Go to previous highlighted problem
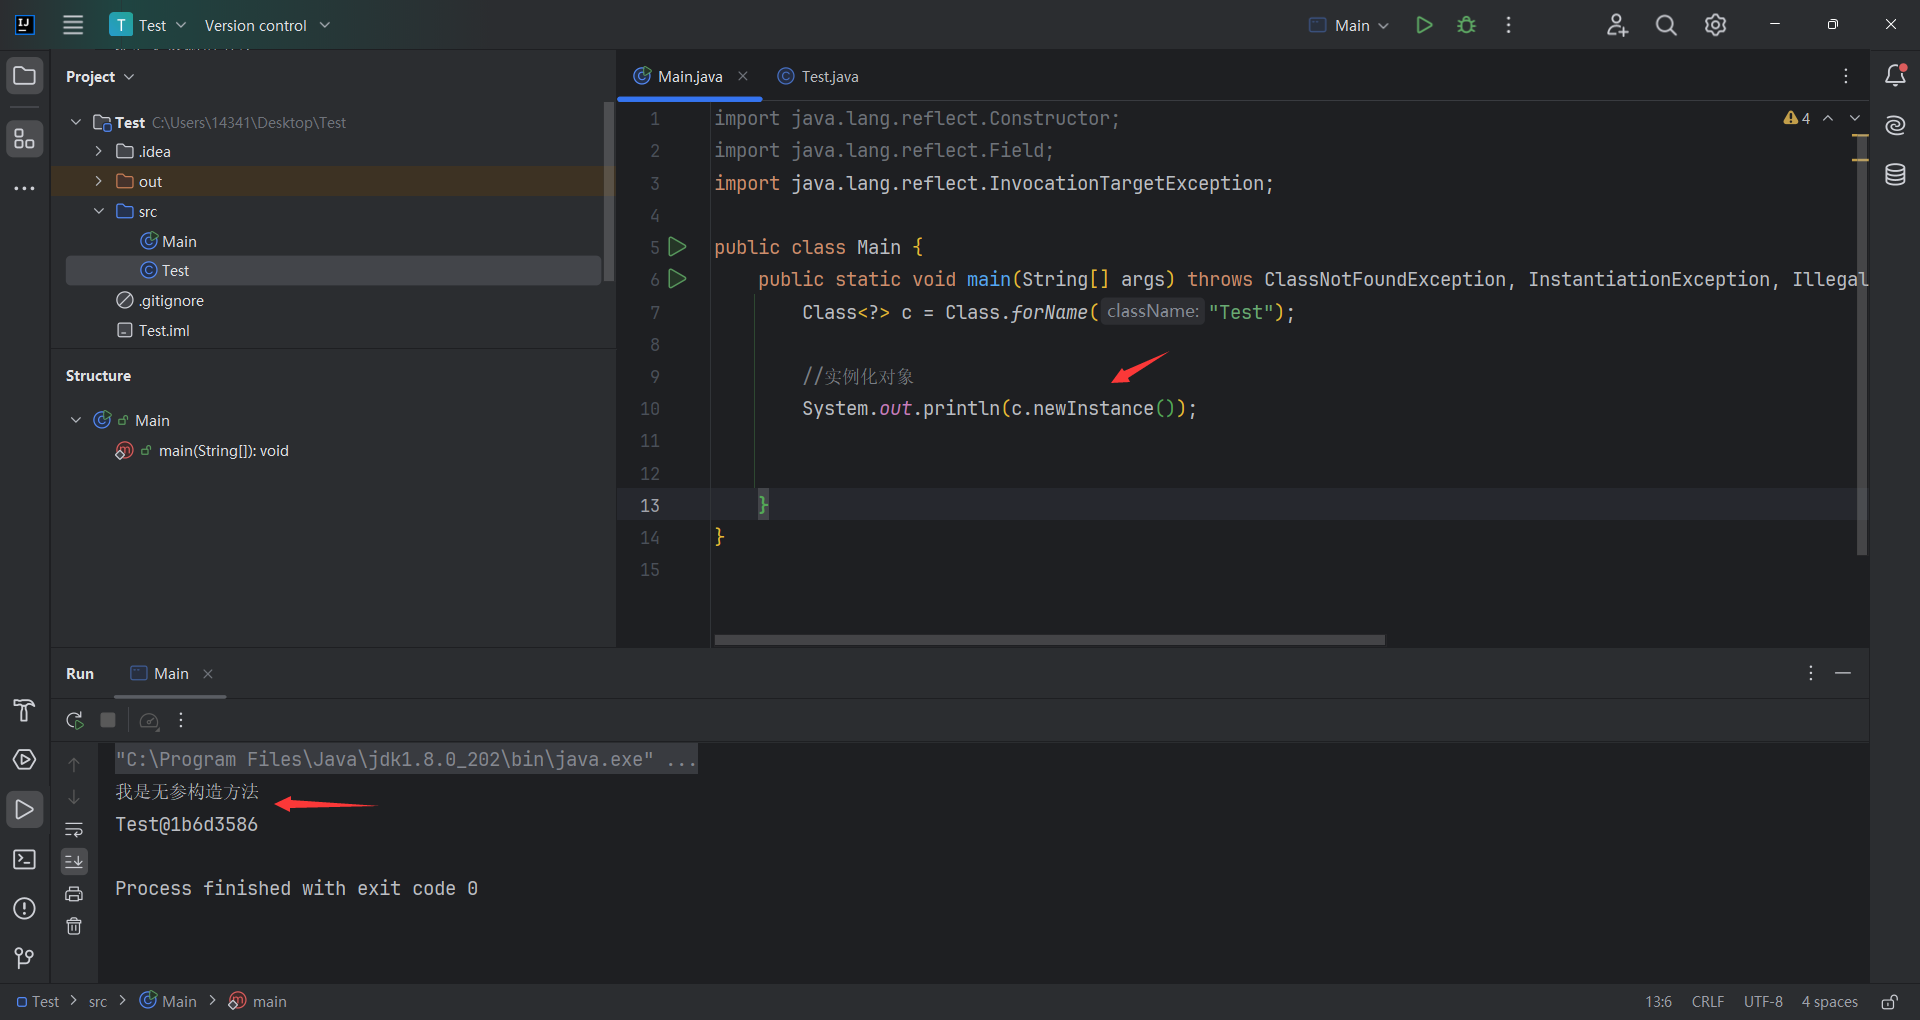1920x1020 pixels. coord(1828,118)
